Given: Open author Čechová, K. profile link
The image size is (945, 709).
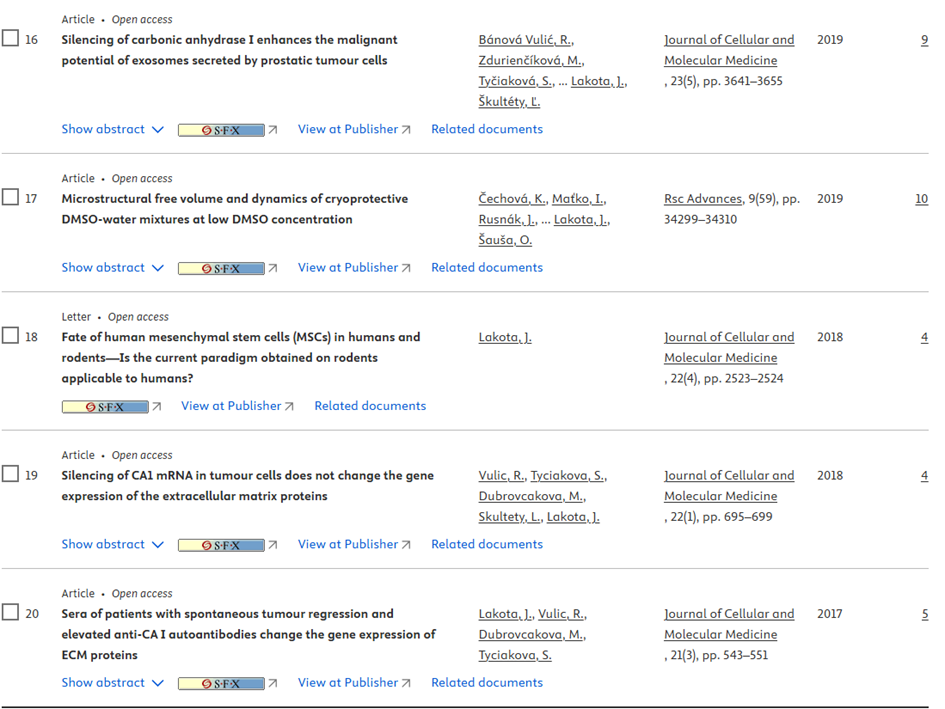Looking at the screenshot, I should 511,199.
